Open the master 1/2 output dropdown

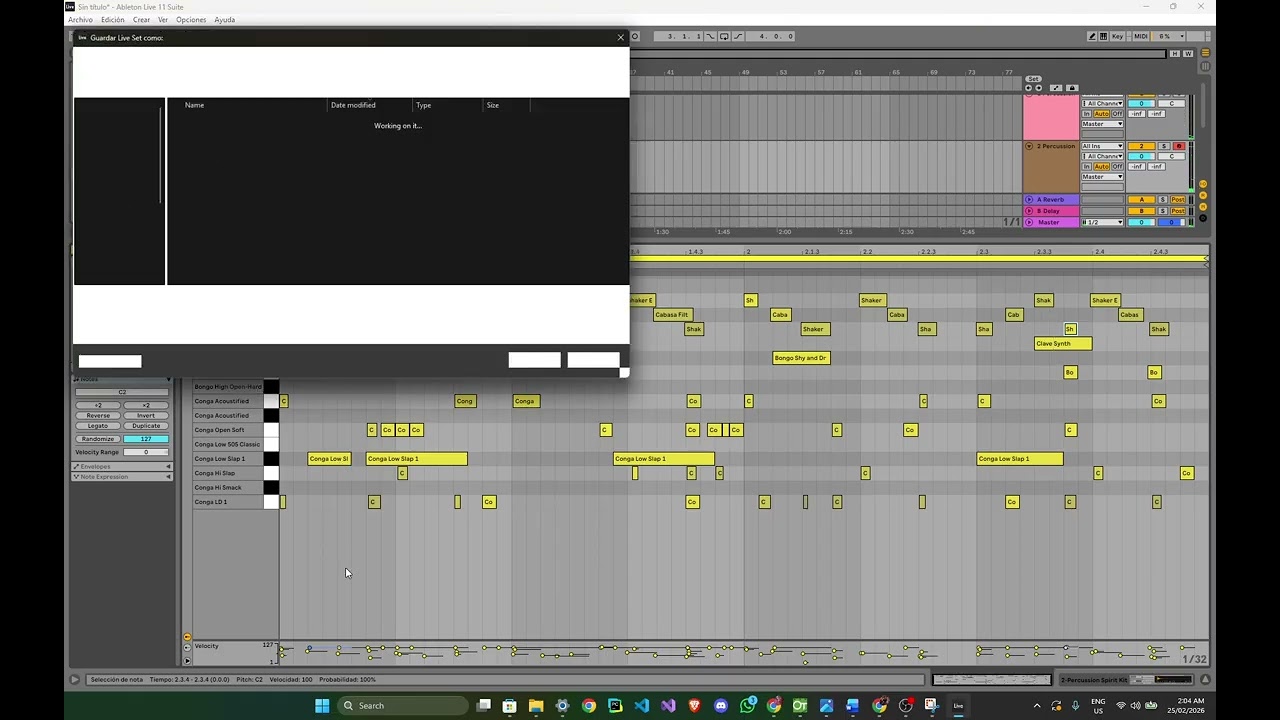click(x=1102, y=222)
